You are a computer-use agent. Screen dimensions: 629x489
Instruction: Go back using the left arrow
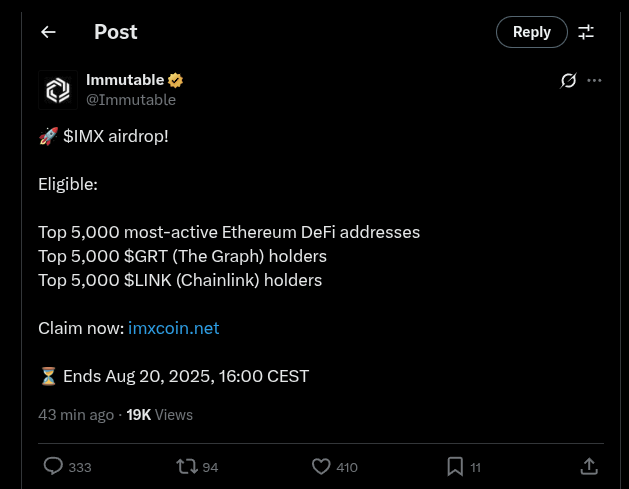click(x=48, y=32)
